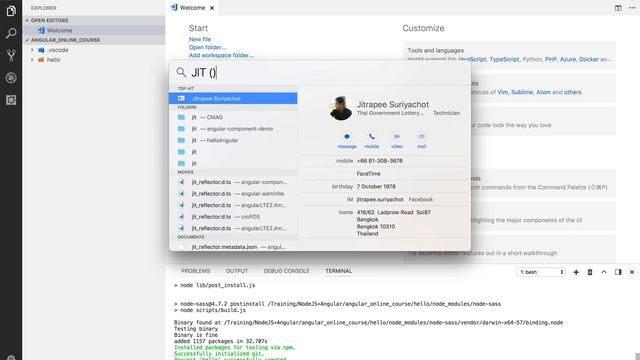Image resolution: width=640 pixels, height=360 pixels.
Task: Click the TypeScript language link
Action: (x=504, y=59)
